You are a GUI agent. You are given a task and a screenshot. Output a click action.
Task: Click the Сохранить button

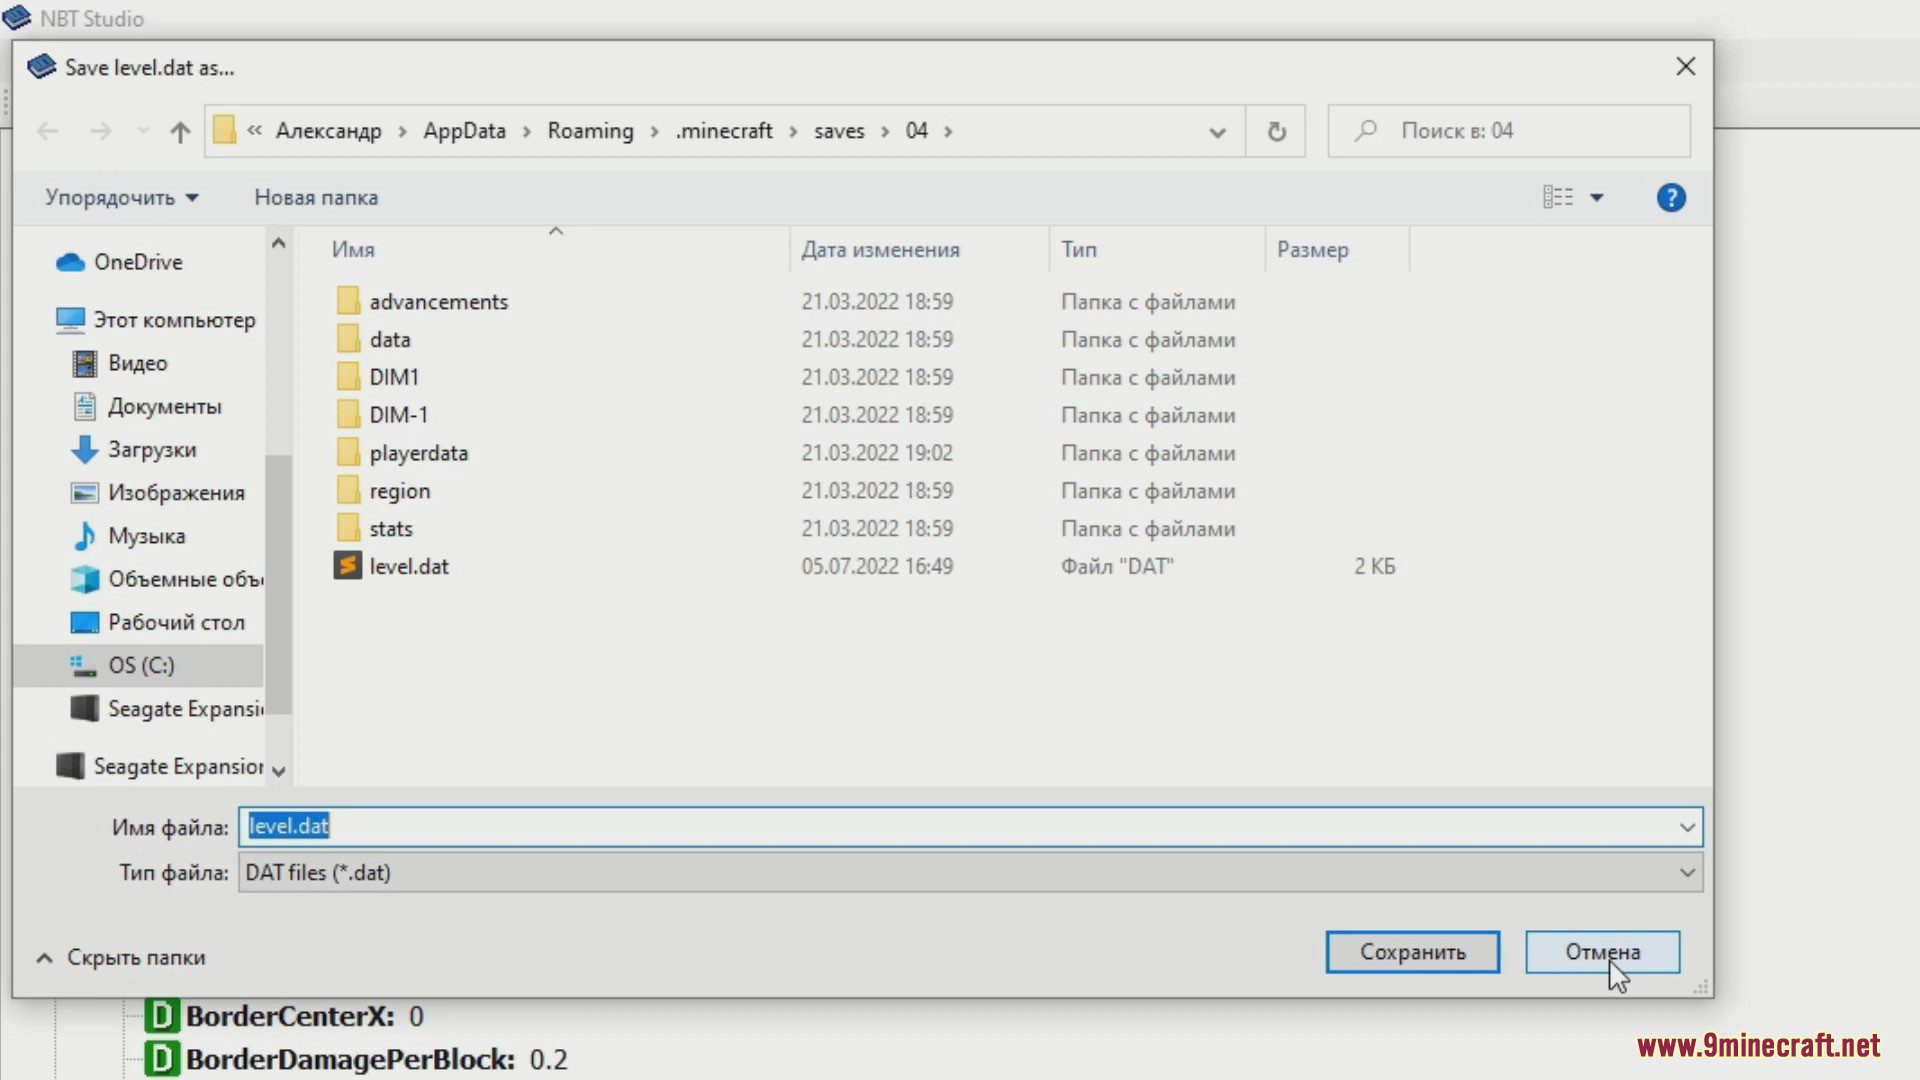click(1412, 952)
